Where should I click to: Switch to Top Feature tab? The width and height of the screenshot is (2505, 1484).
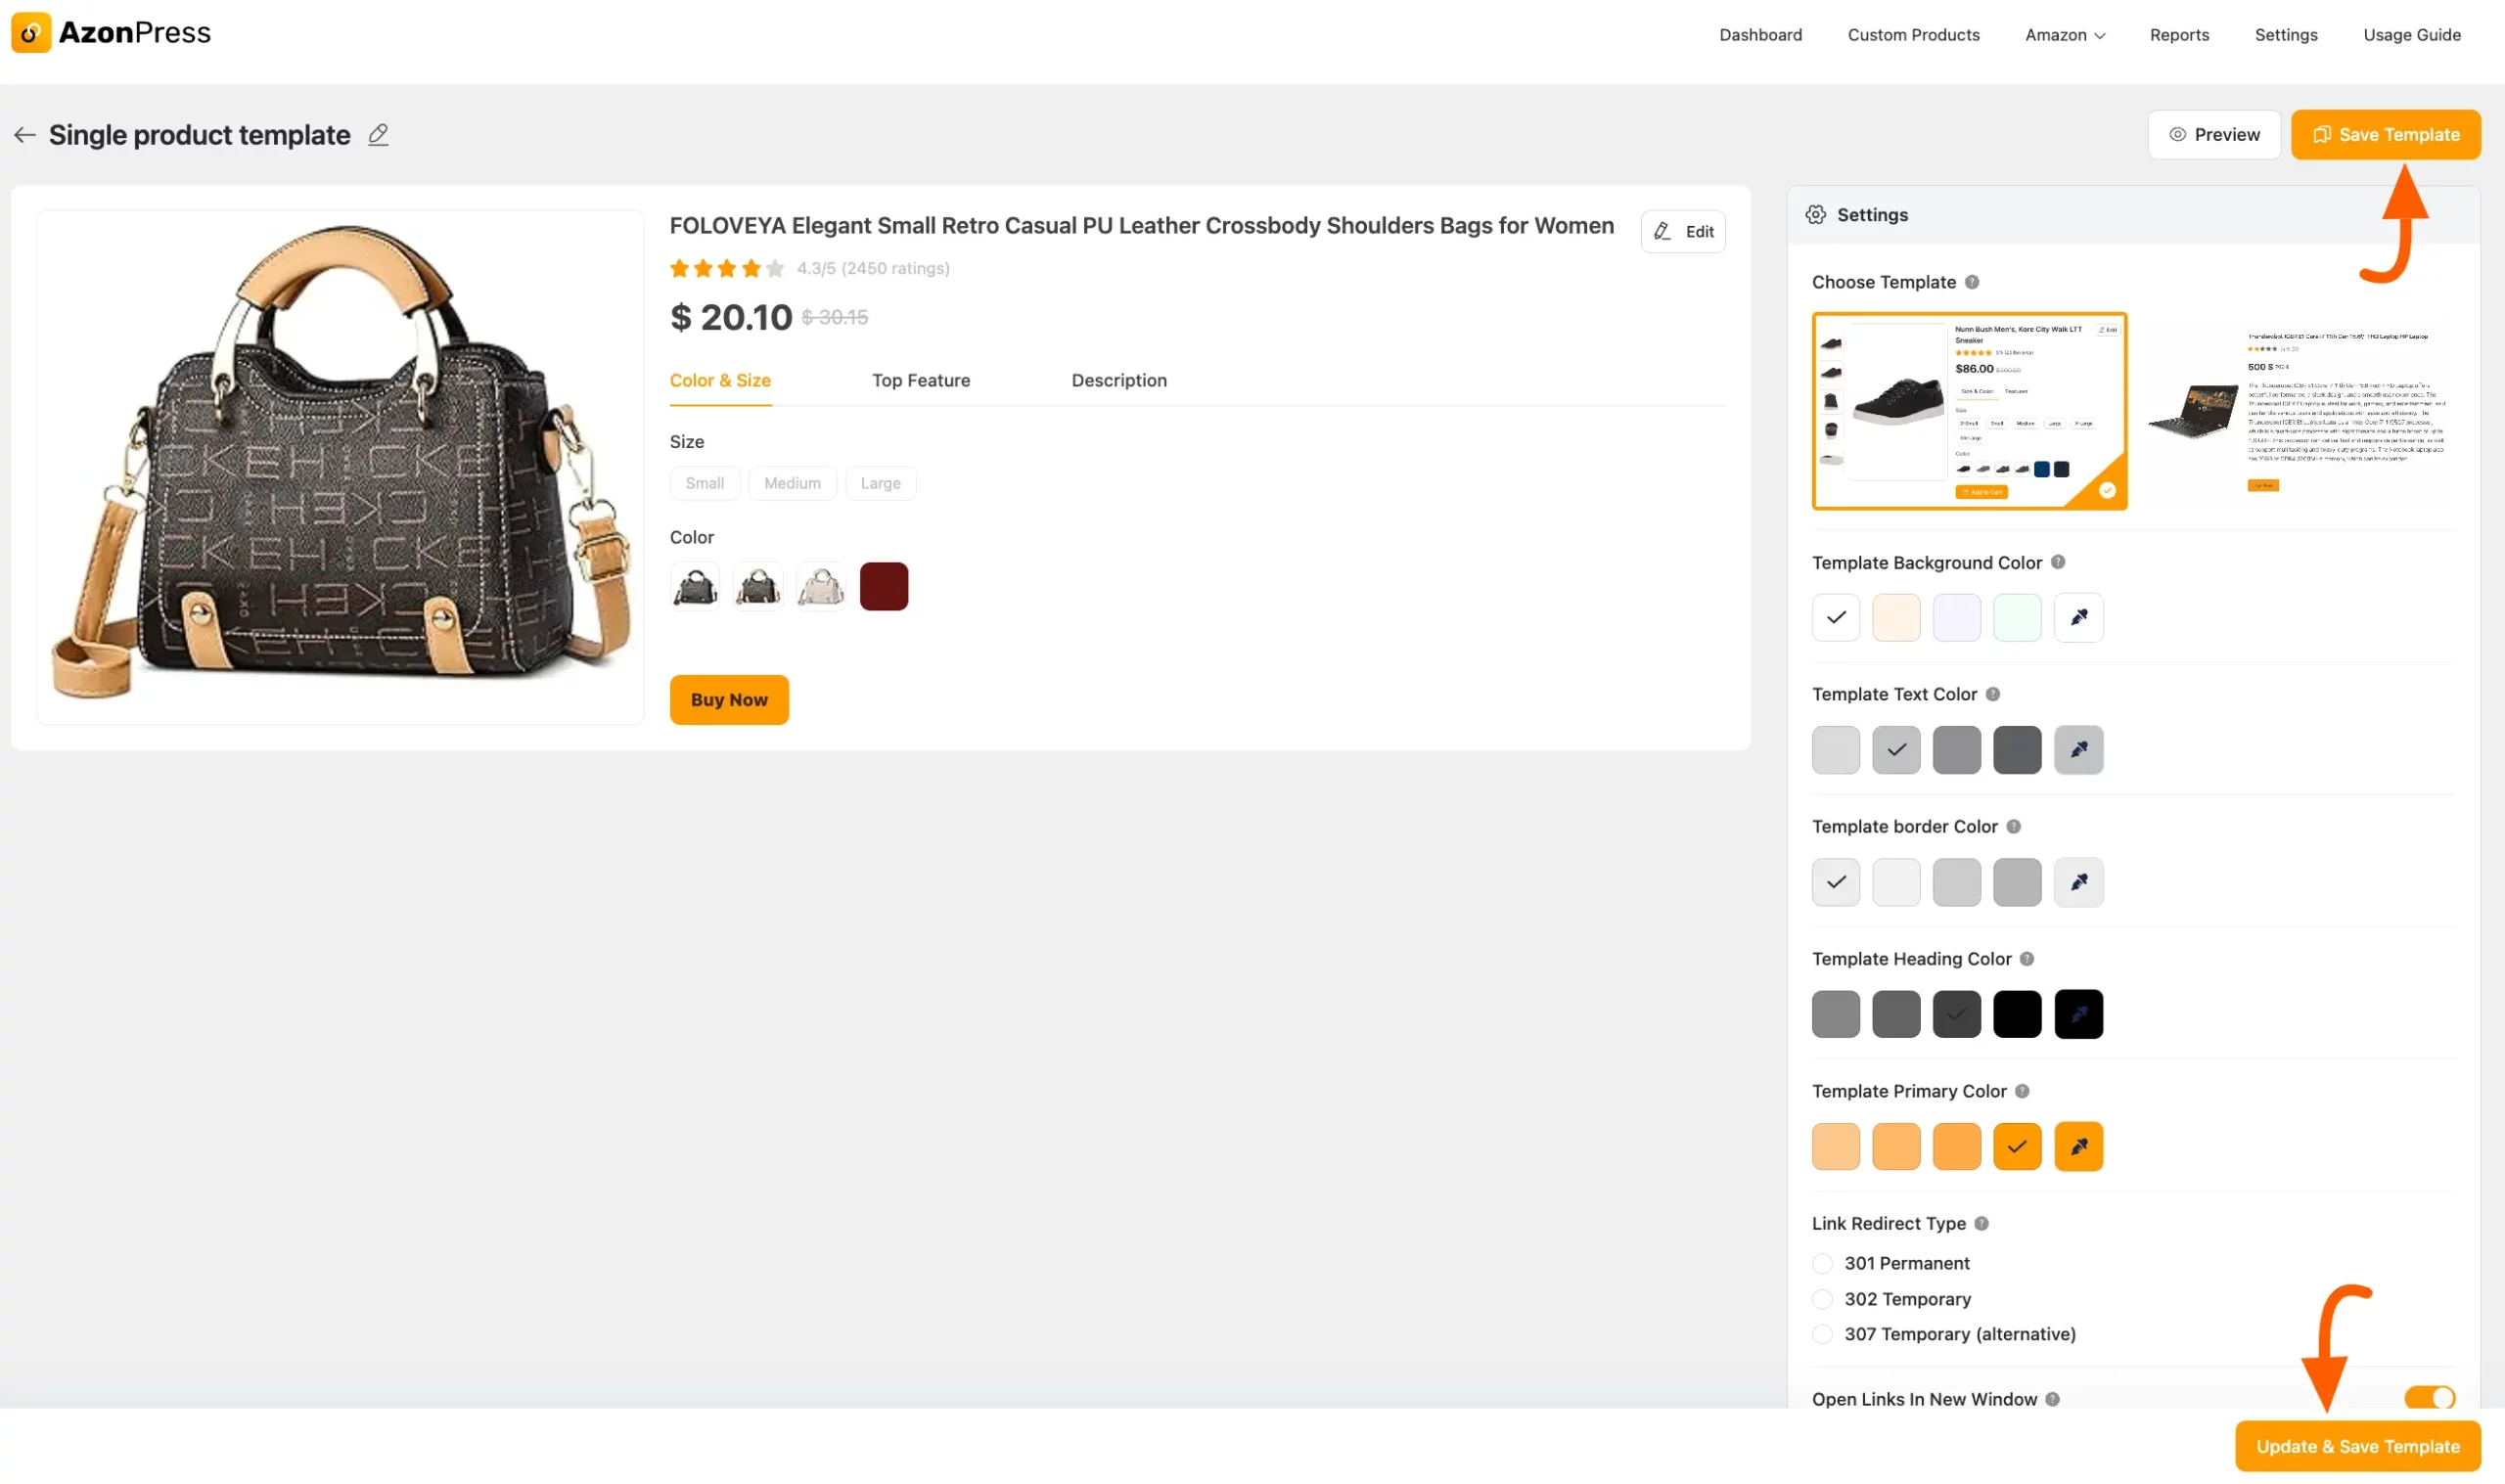[921, 380]
